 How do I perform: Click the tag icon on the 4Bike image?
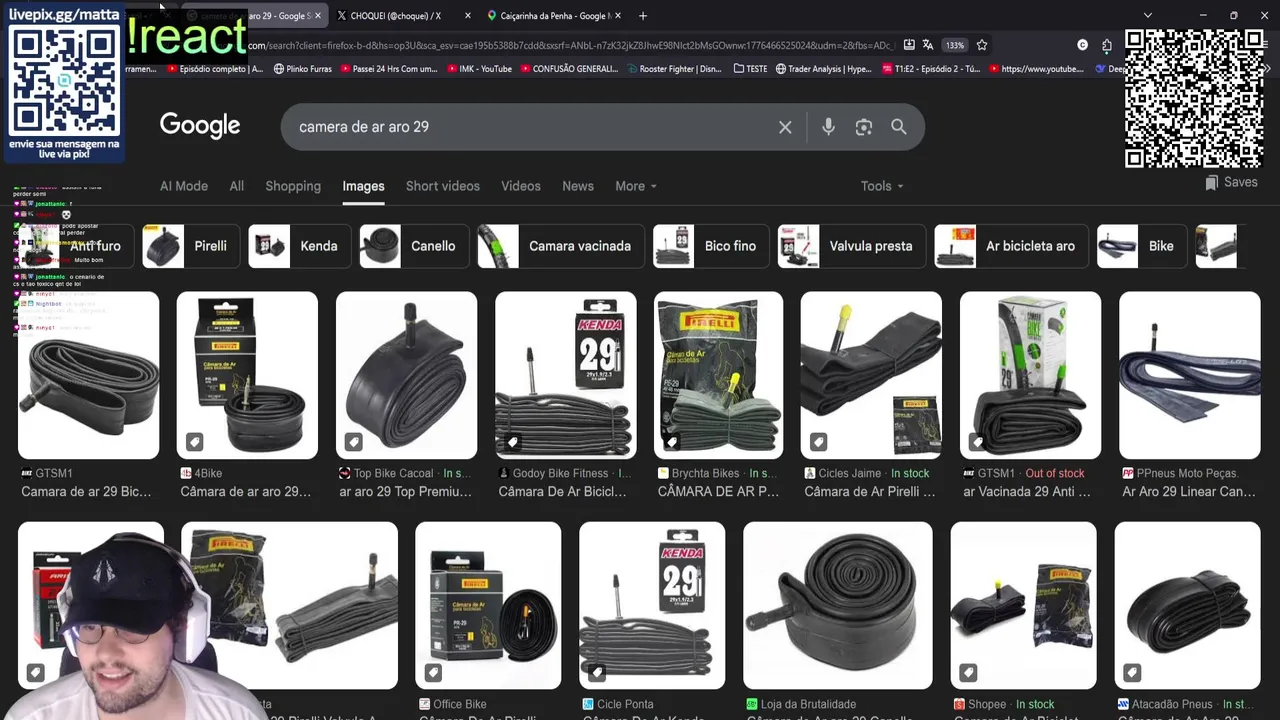click(195, 442)
